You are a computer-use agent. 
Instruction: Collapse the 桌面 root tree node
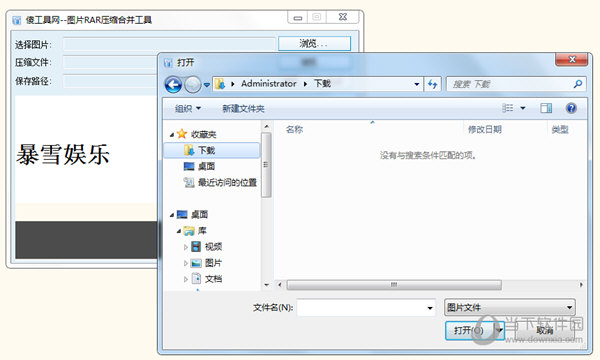coord(172,215)
